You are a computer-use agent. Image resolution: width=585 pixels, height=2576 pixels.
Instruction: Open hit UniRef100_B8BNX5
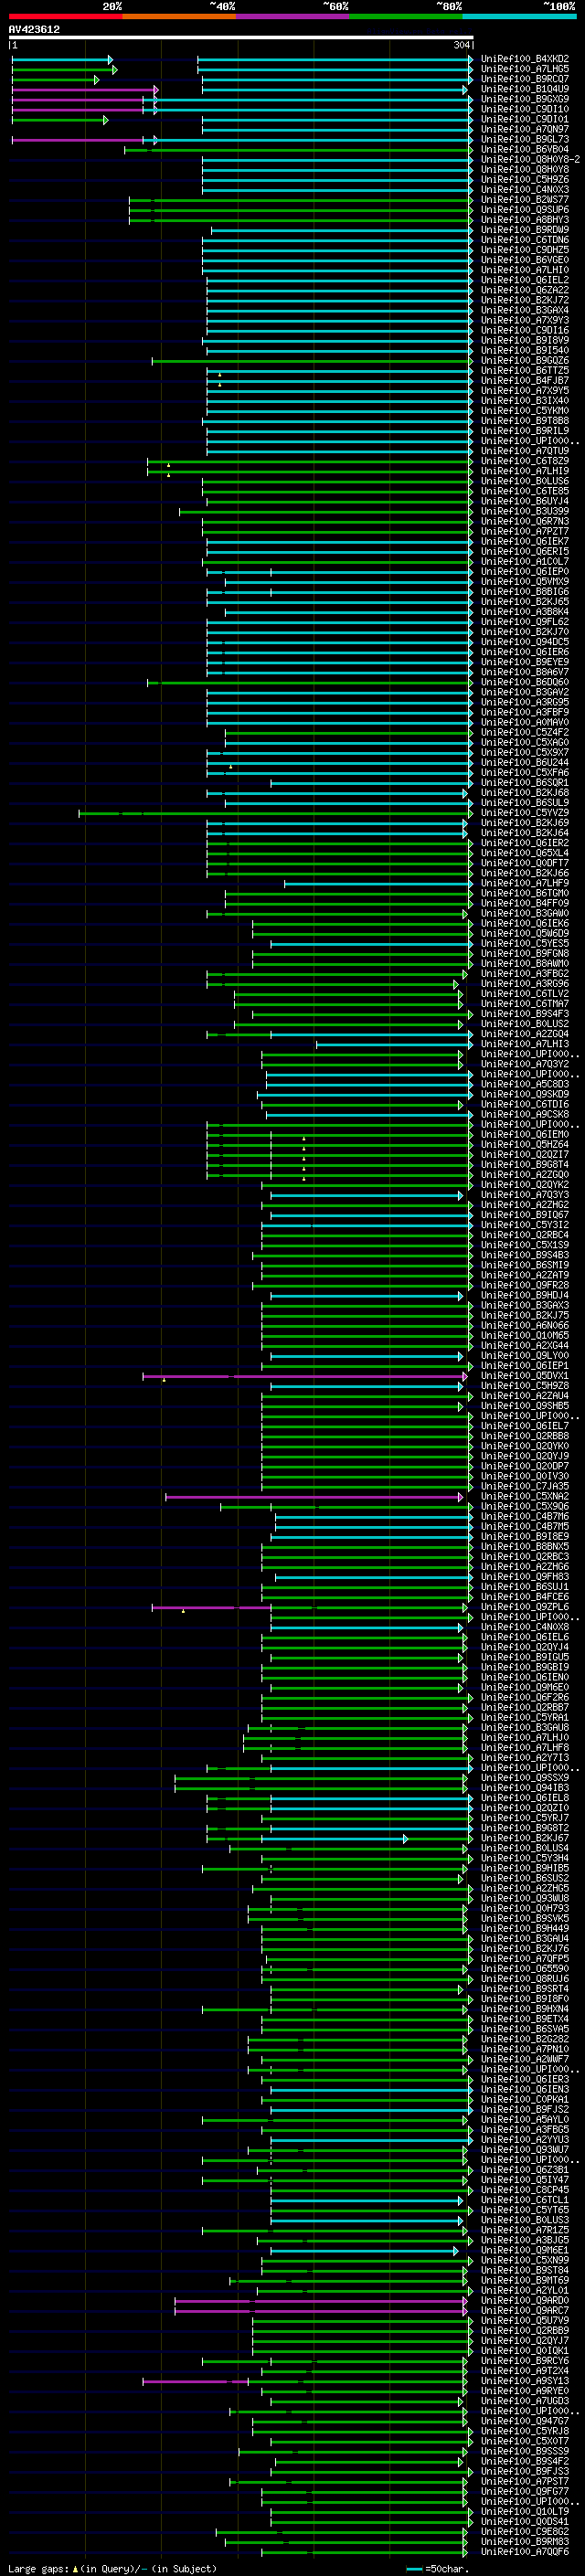click(x=525, y=1547)
